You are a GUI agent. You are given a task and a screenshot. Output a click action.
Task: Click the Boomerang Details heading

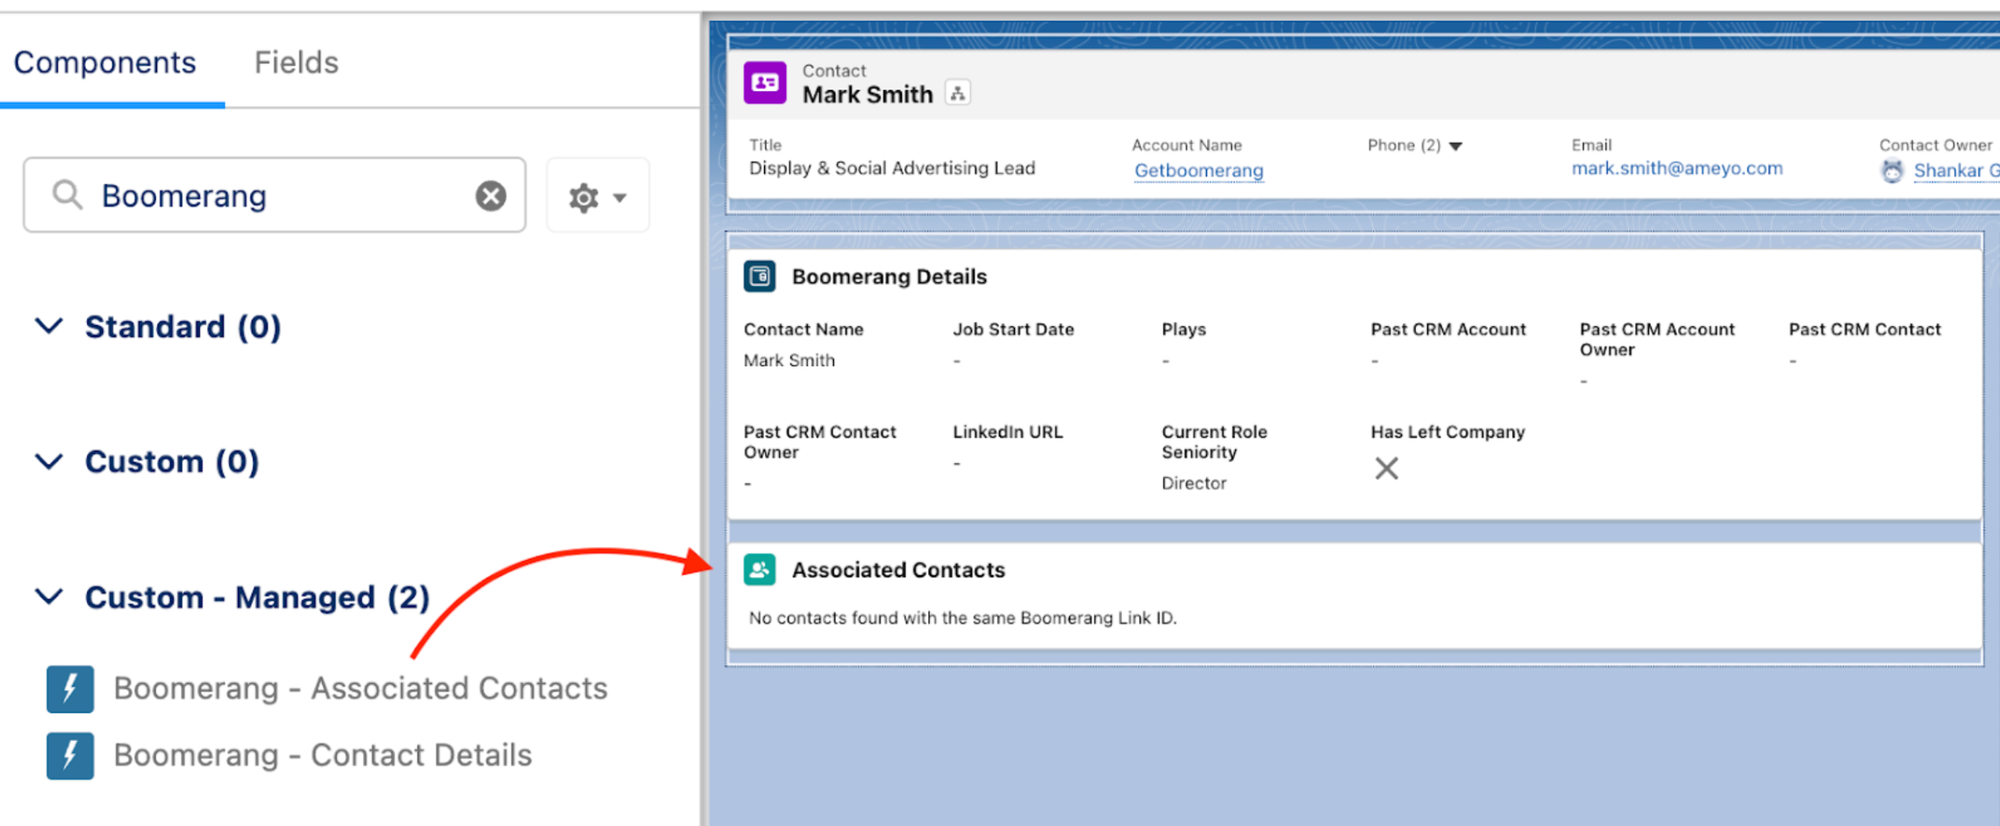click(x=889, y=277)
